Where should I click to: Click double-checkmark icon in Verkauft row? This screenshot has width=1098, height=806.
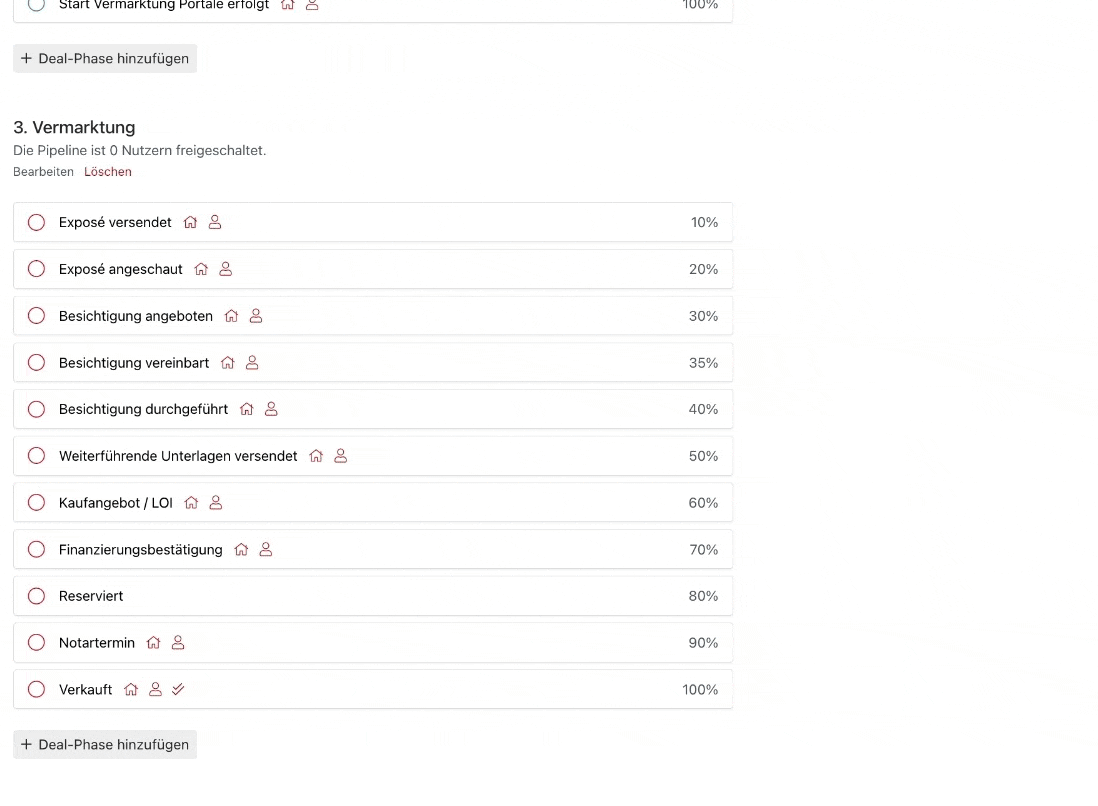[179, 689]
